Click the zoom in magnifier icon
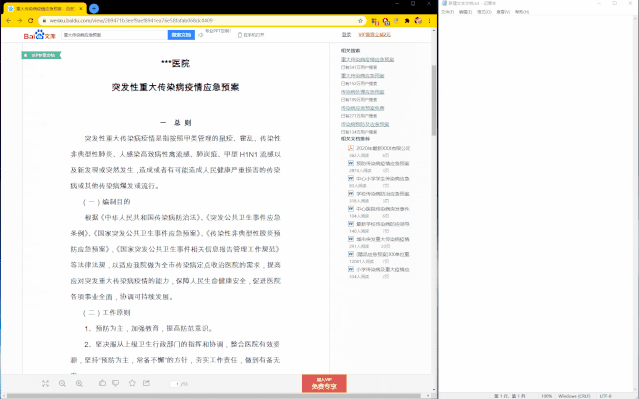This screenshot has height=399, width=639. pyautogui.click(x=79, y=384)
